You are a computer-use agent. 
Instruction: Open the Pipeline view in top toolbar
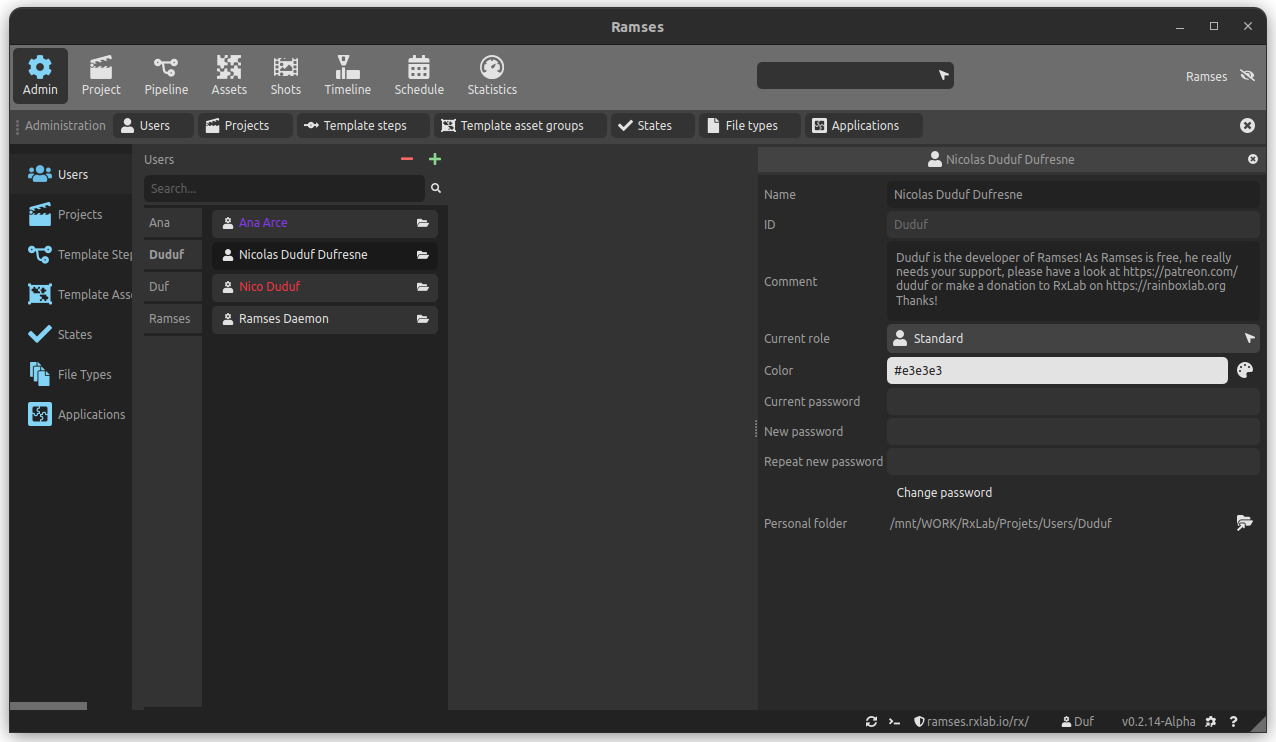(166, 76)
